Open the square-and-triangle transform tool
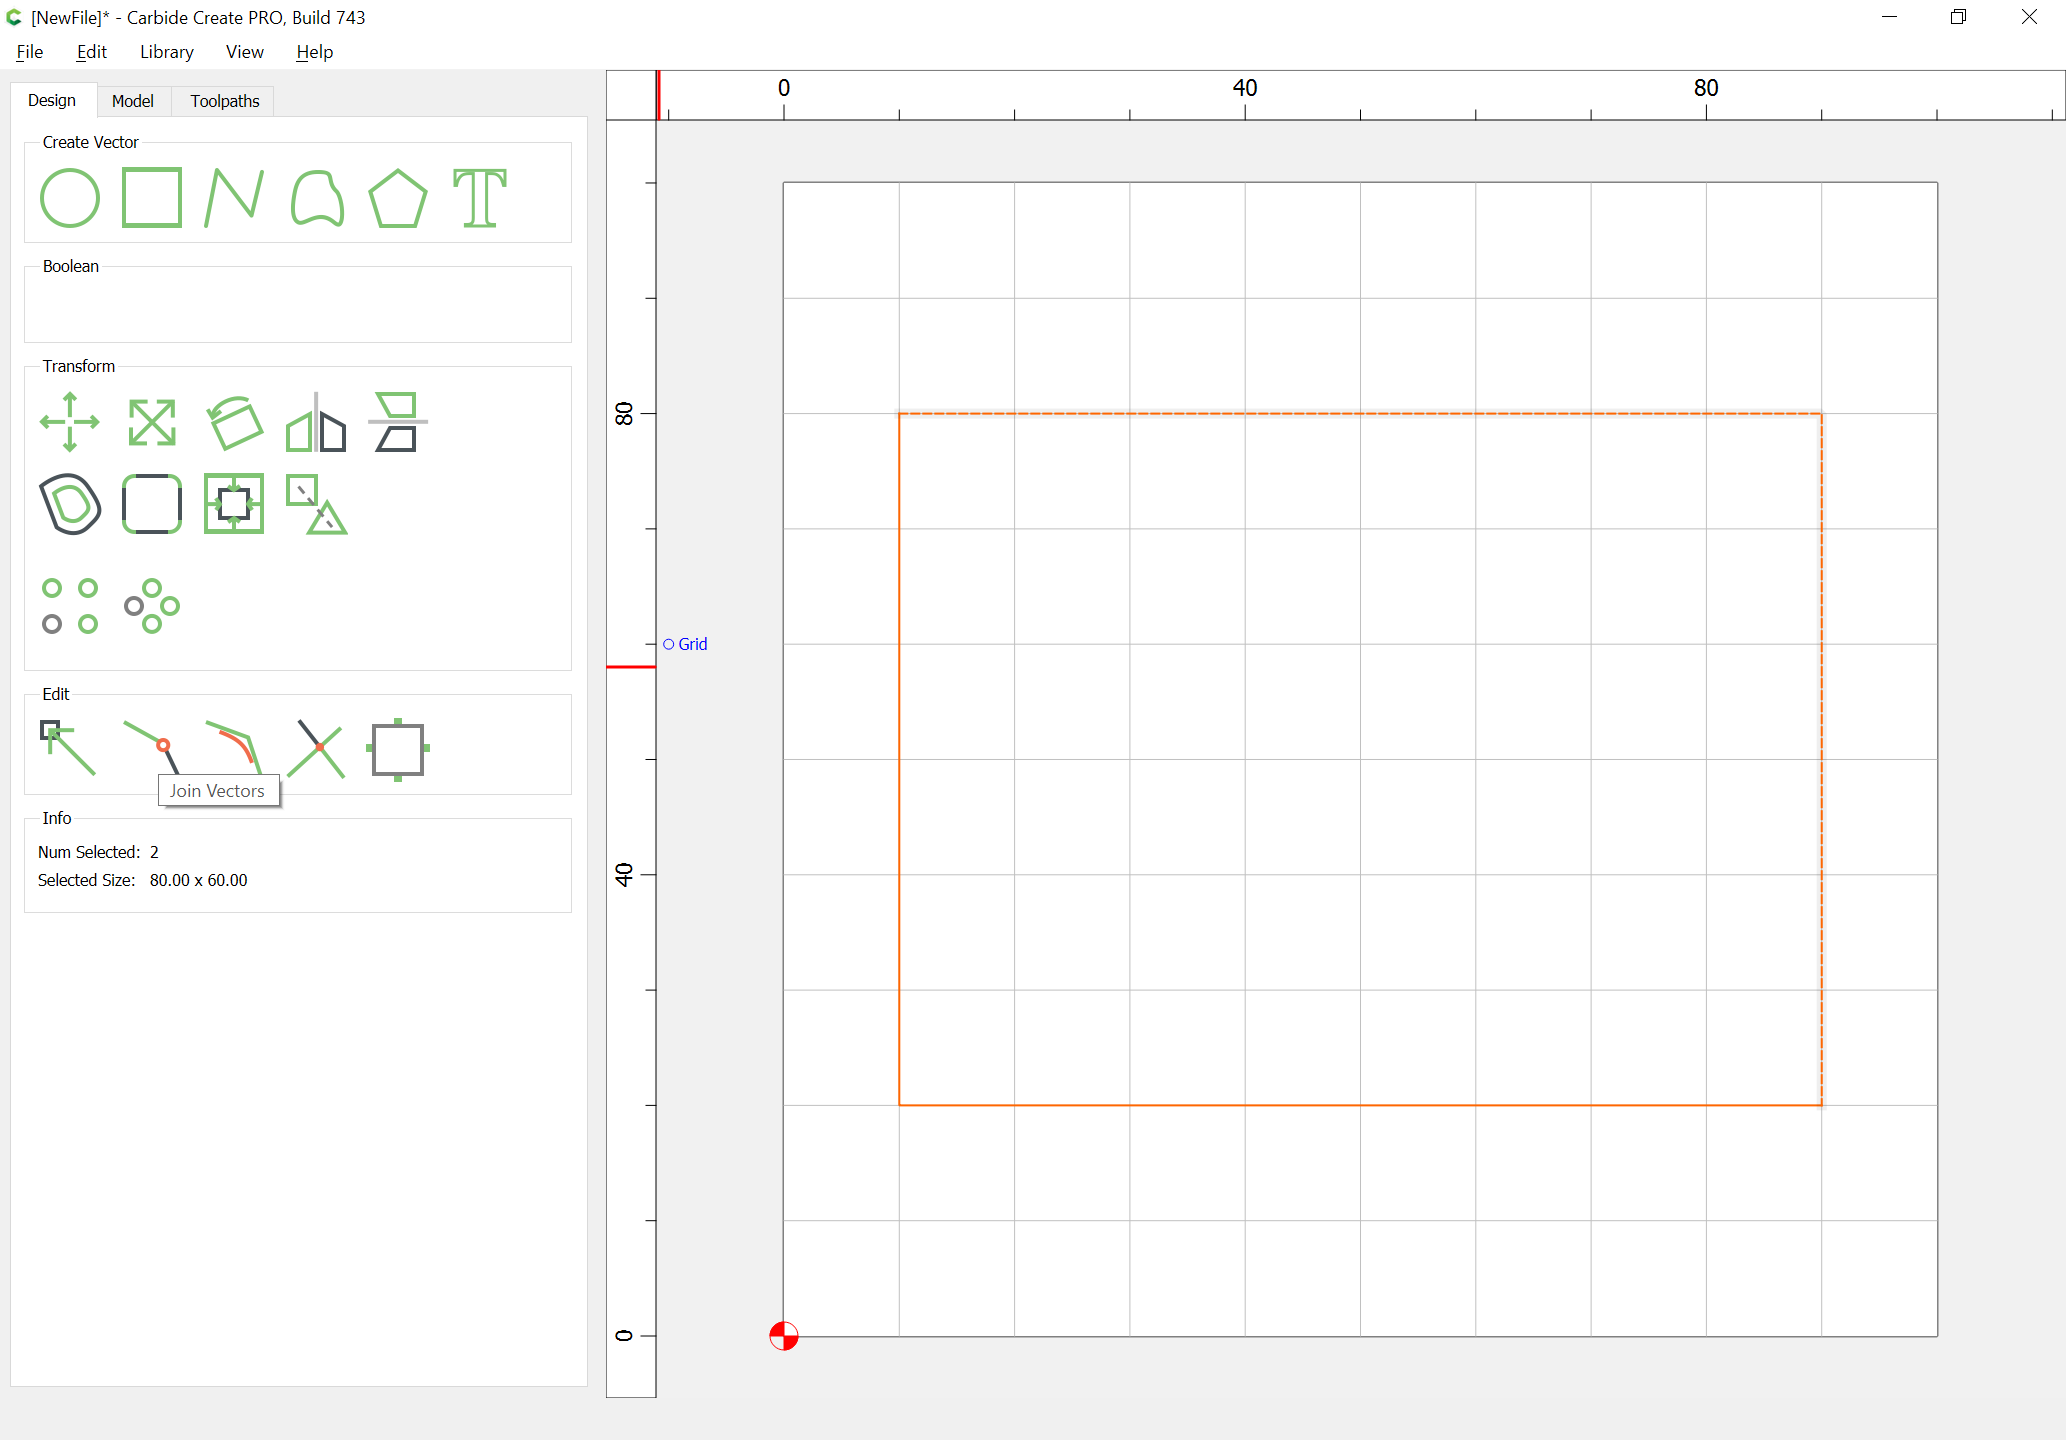The image size is (2066, 1440). click(316, 504)
